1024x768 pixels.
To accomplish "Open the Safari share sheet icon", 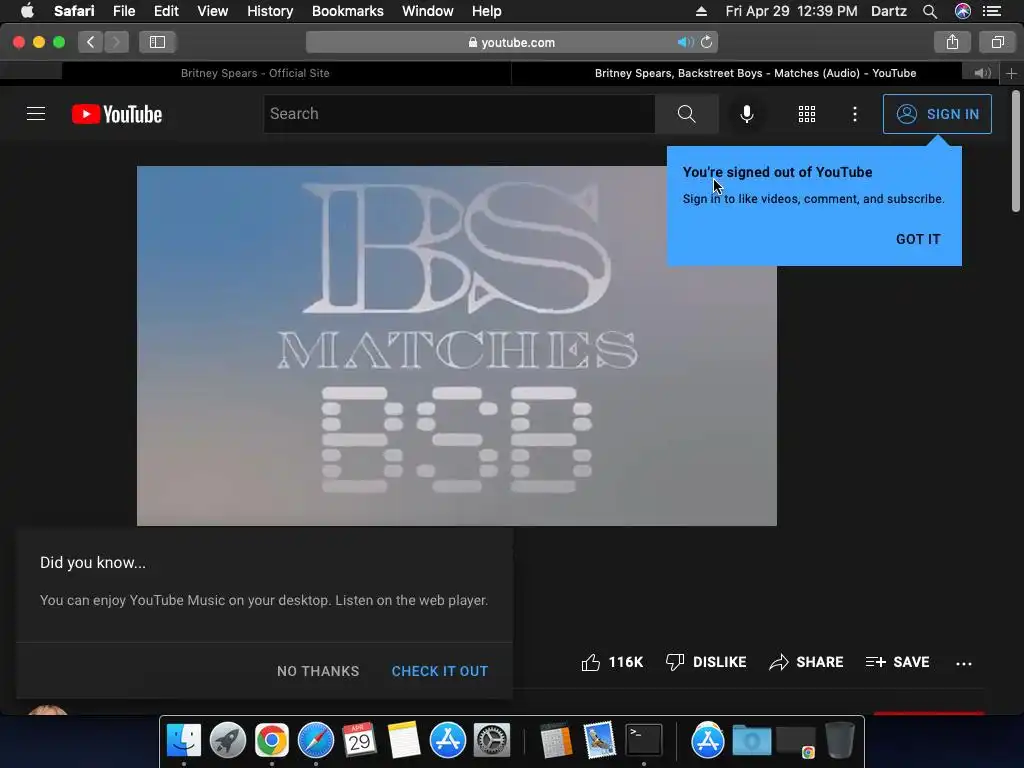I will [952, 42].
